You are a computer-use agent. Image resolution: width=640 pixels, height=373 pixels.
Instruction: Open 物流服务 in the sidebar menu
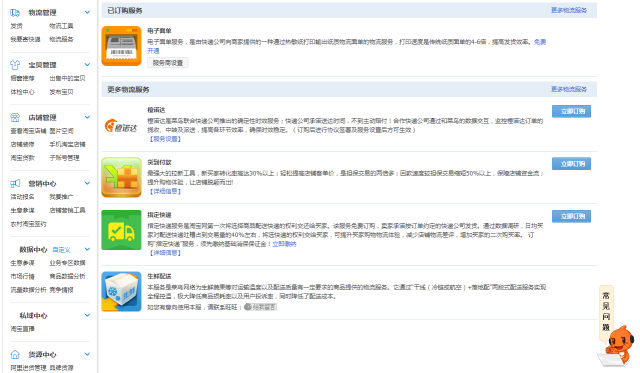tap(61, 39)
